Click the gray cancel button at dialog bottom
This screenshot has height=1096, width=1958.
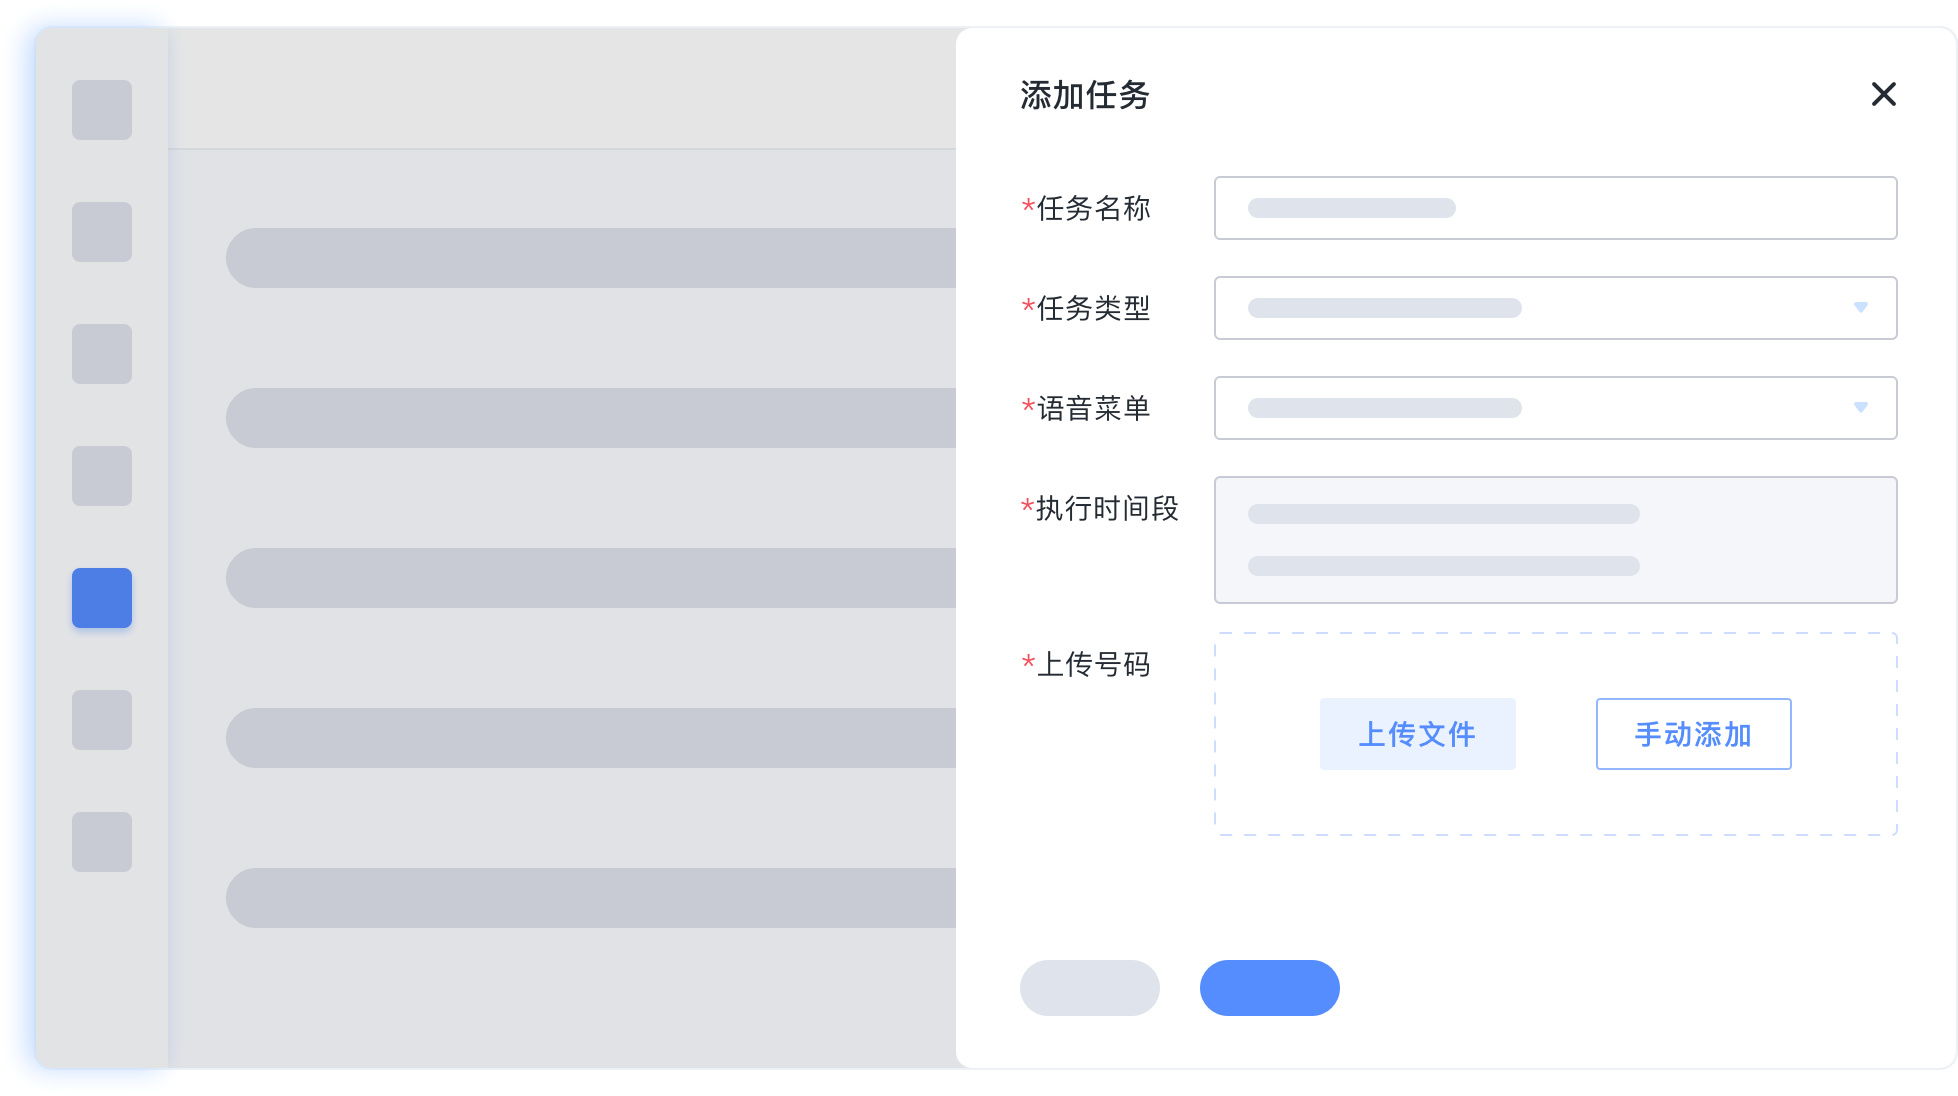point(1089,988)
